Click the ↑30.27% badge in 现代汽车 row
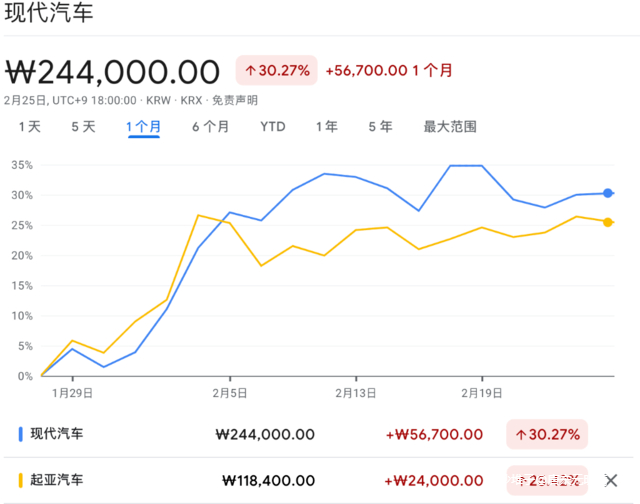This screenshot has width=640, height=504. coord(547,434)
